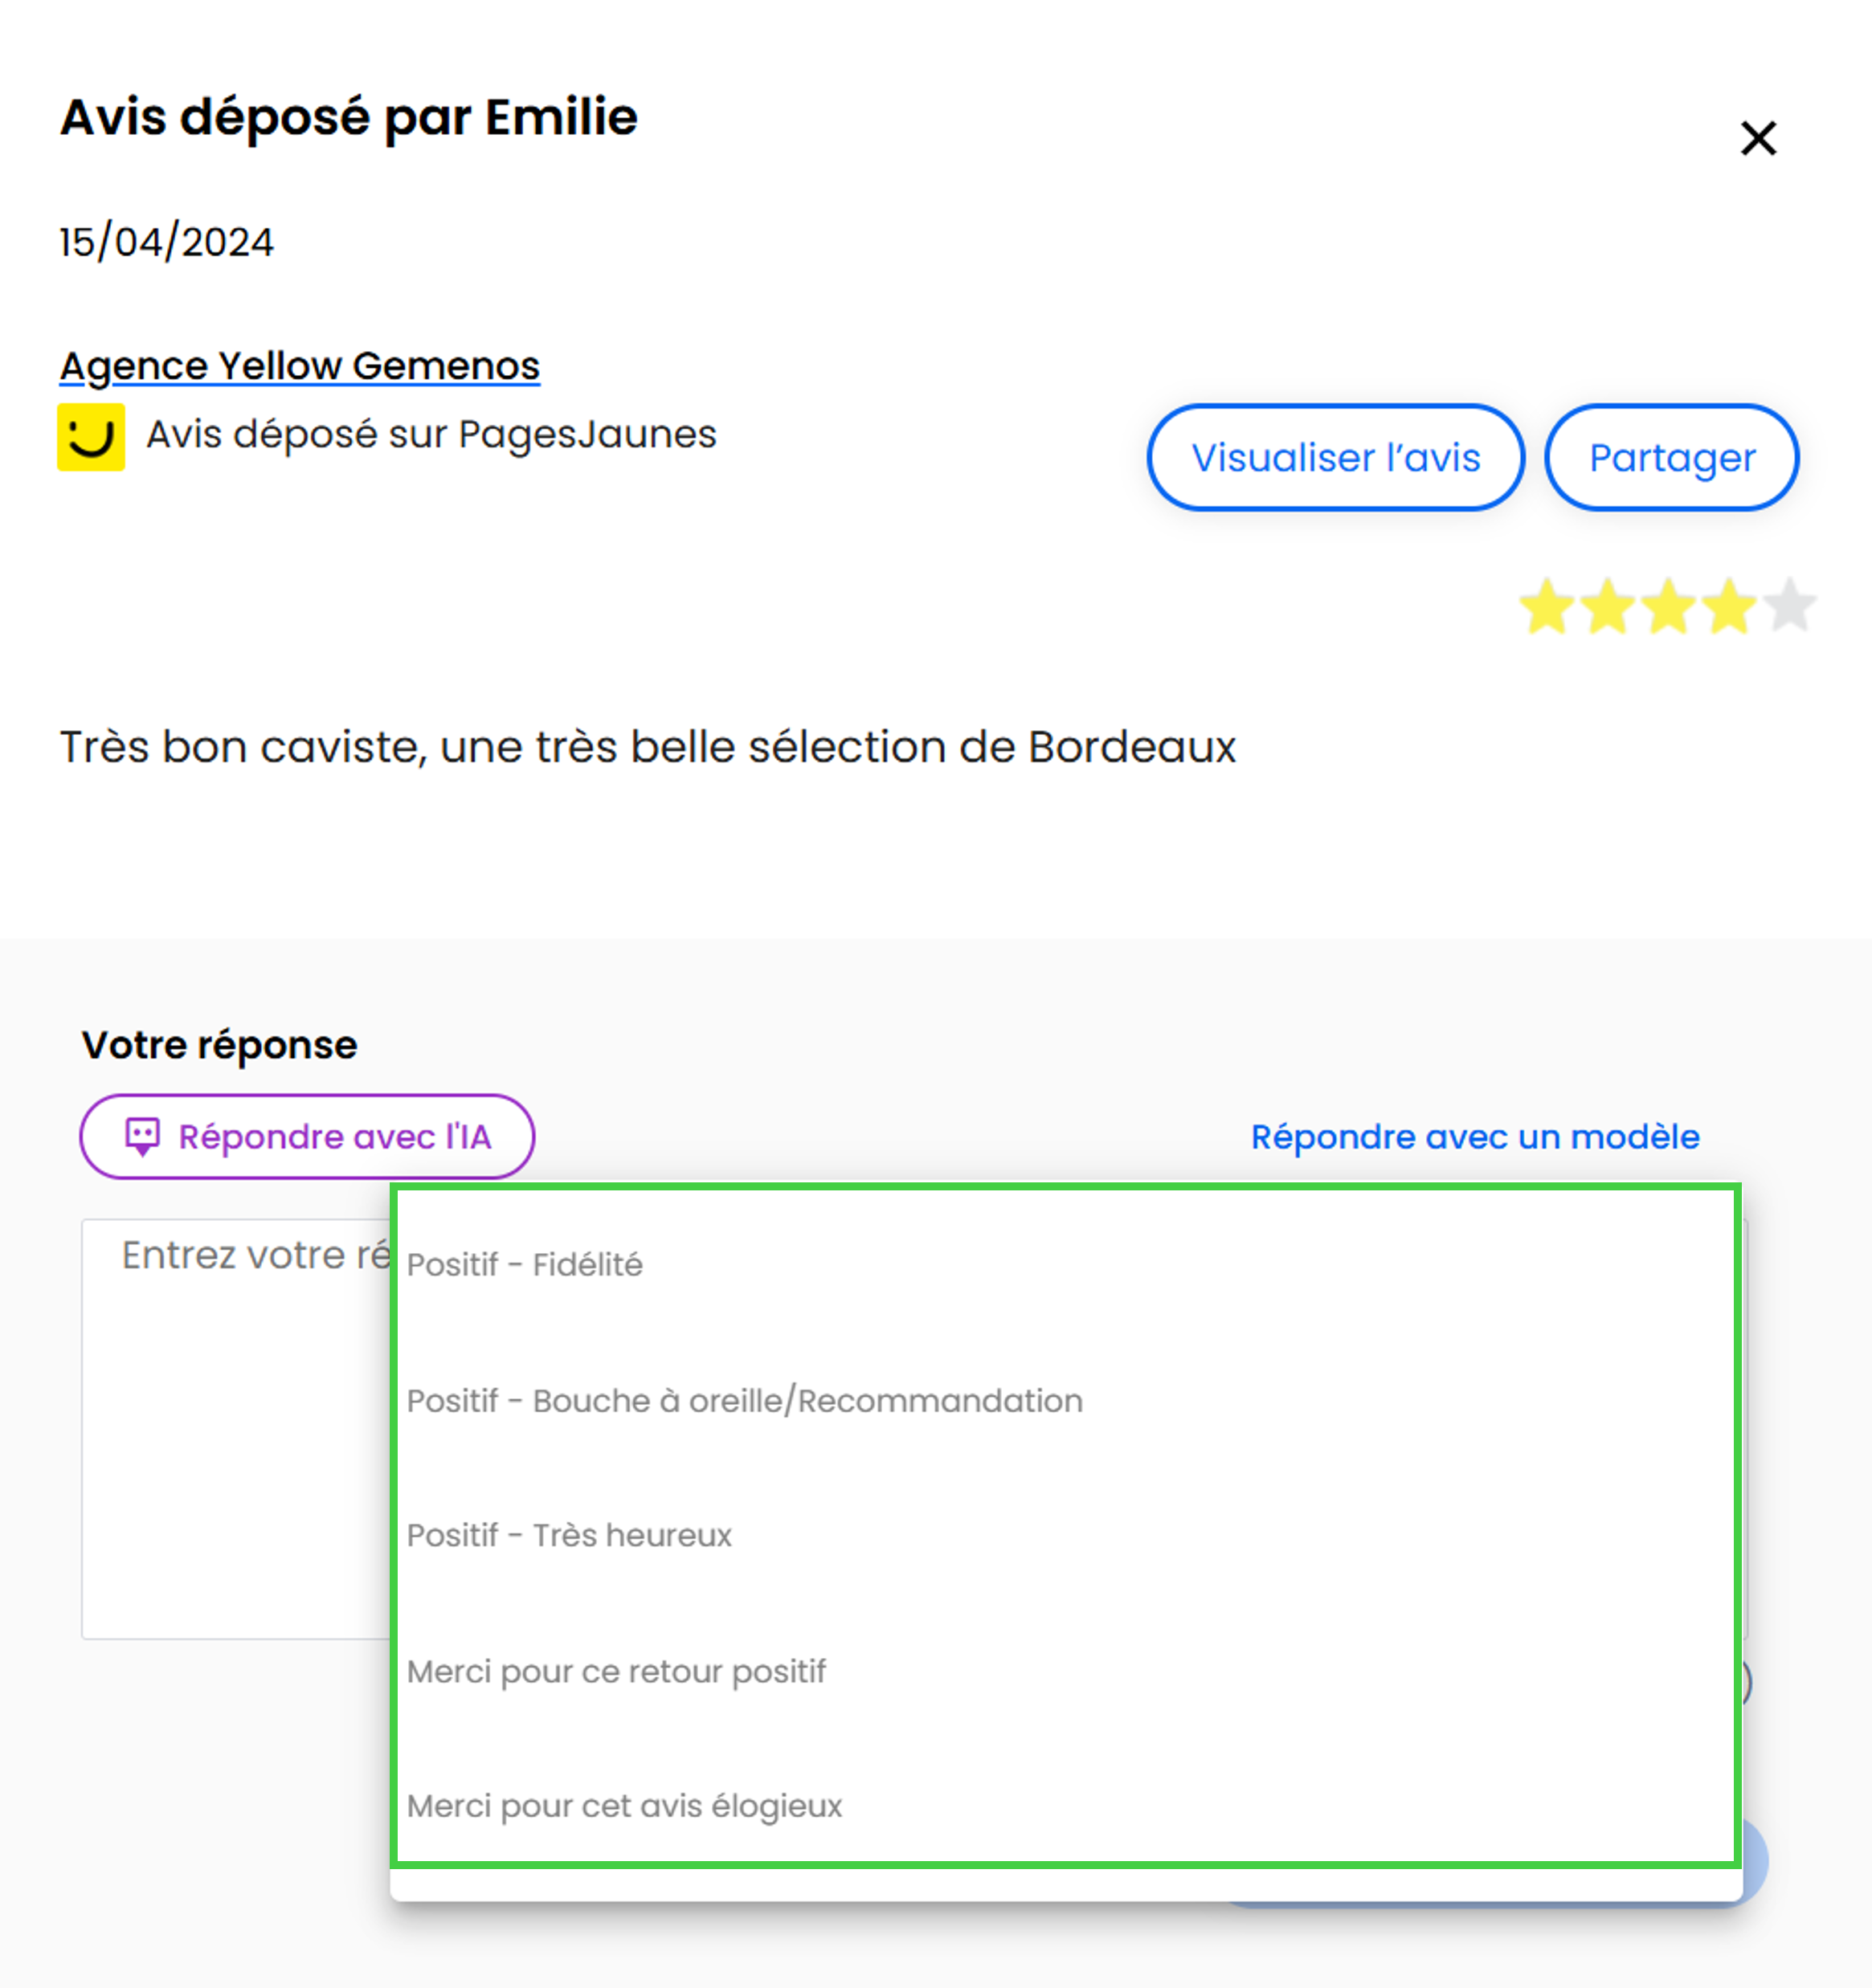Screen dimensions: 1872x1988
Task: Focus the Entrez votre réponse text area
Action: point(236,1428)
